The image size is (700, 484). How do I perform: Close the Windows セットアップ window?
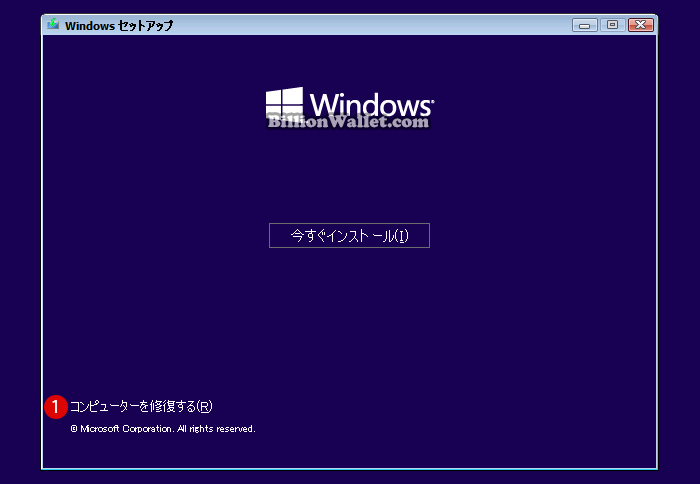pyautogui.click(x=641, y=25)
